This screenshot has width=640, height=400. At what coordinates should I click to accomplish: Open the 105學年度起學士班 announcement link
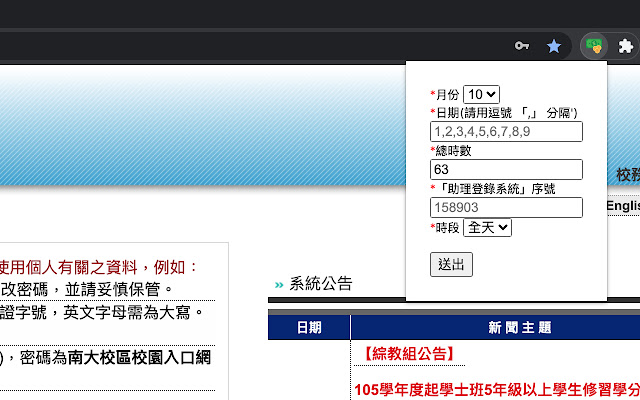497,390
